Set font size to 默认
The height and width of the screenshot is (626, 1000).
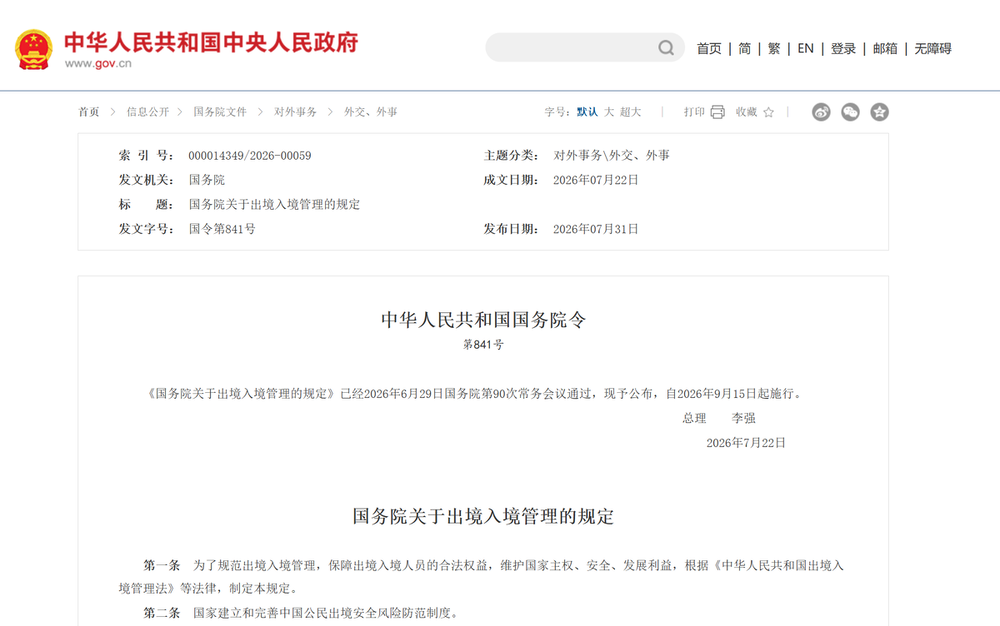click(x=587, y=112)
